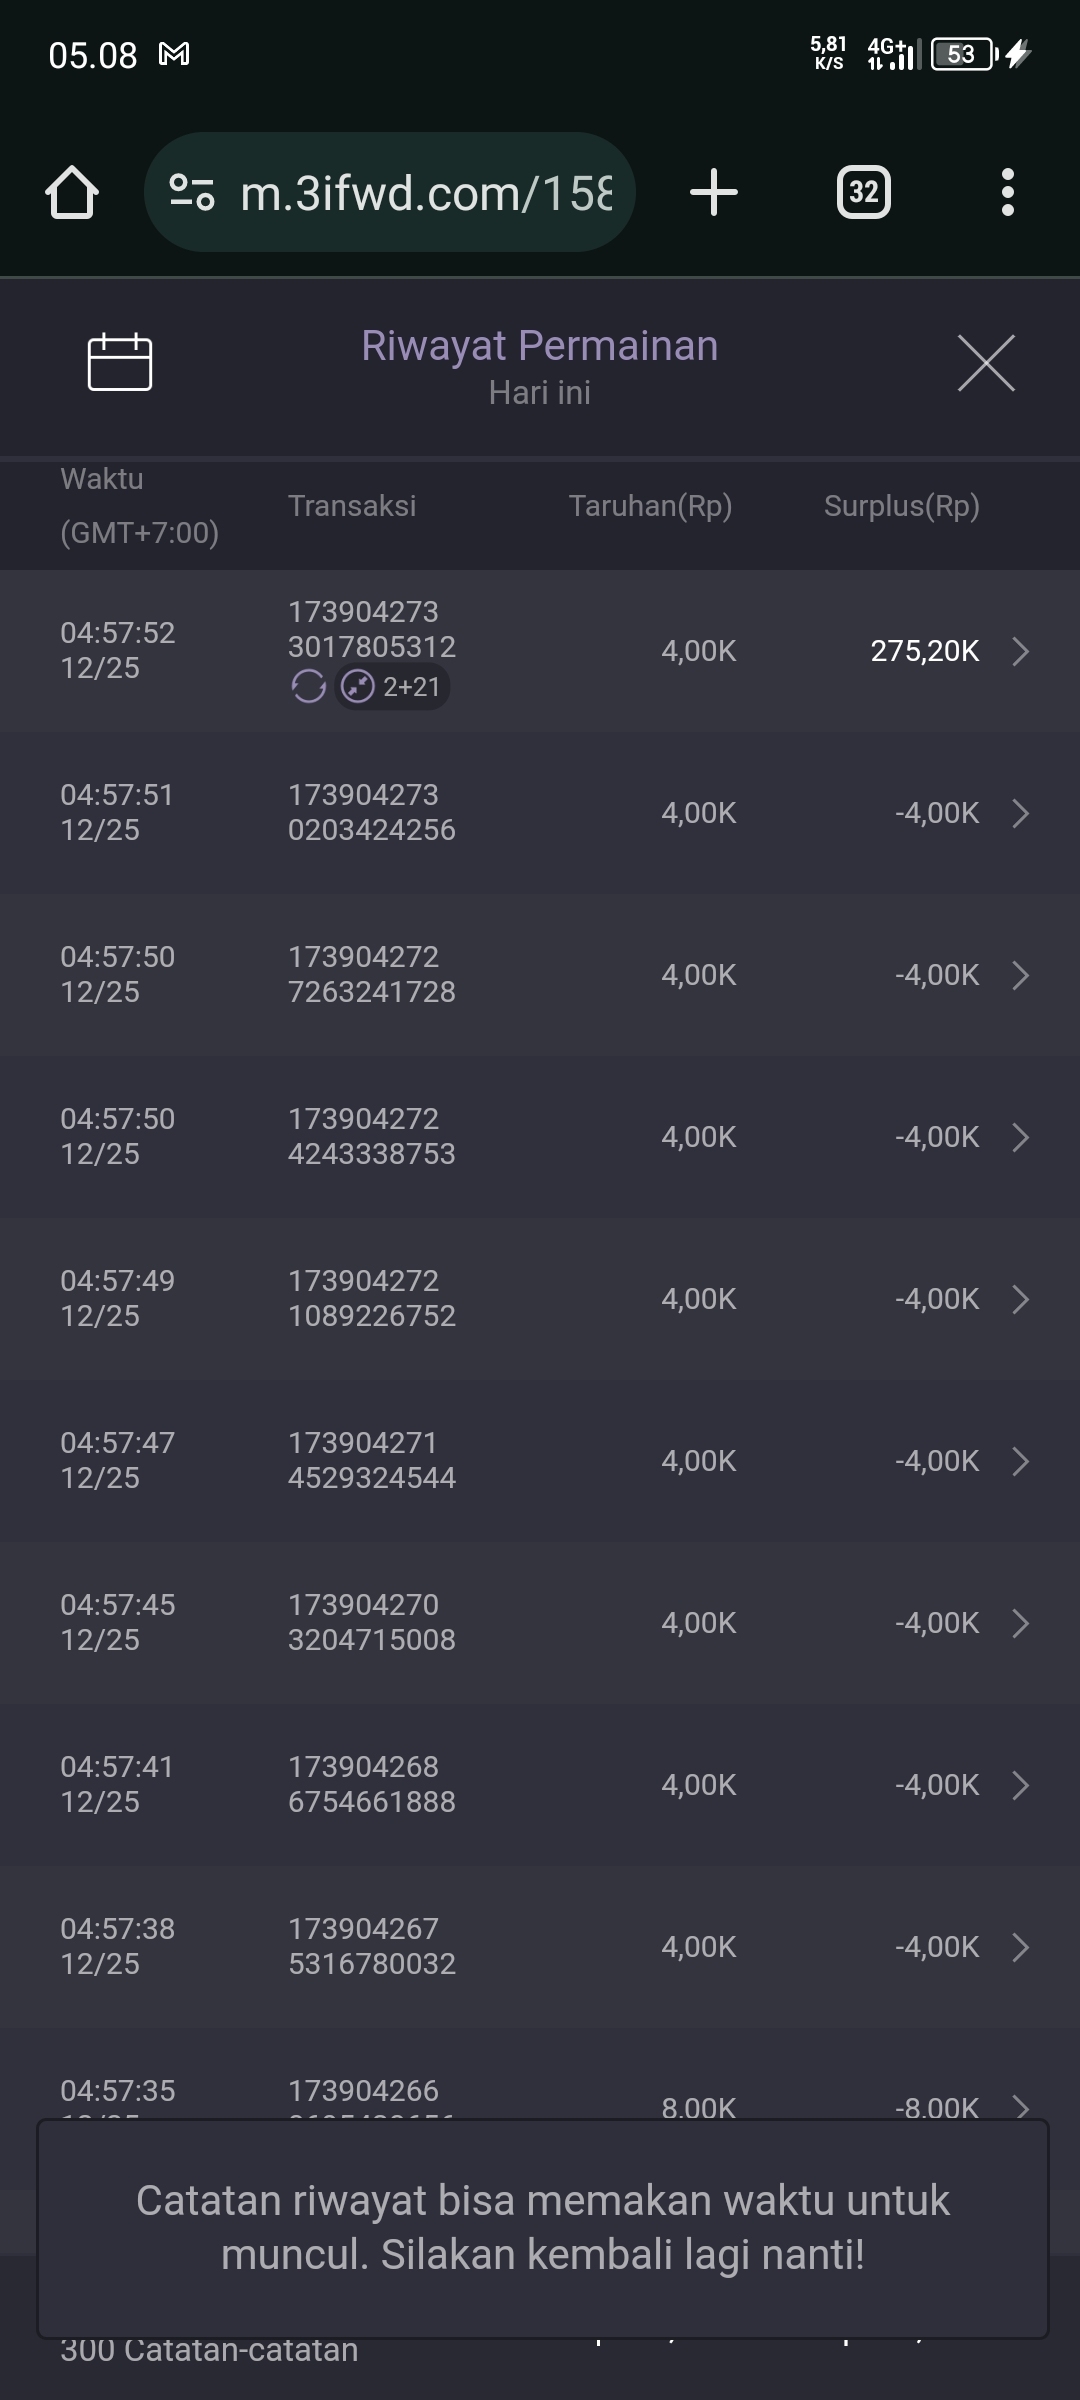Open the calendar date picker icon
The width and height of the screenshot is (1080, 2400).
(x=120, y=362)
